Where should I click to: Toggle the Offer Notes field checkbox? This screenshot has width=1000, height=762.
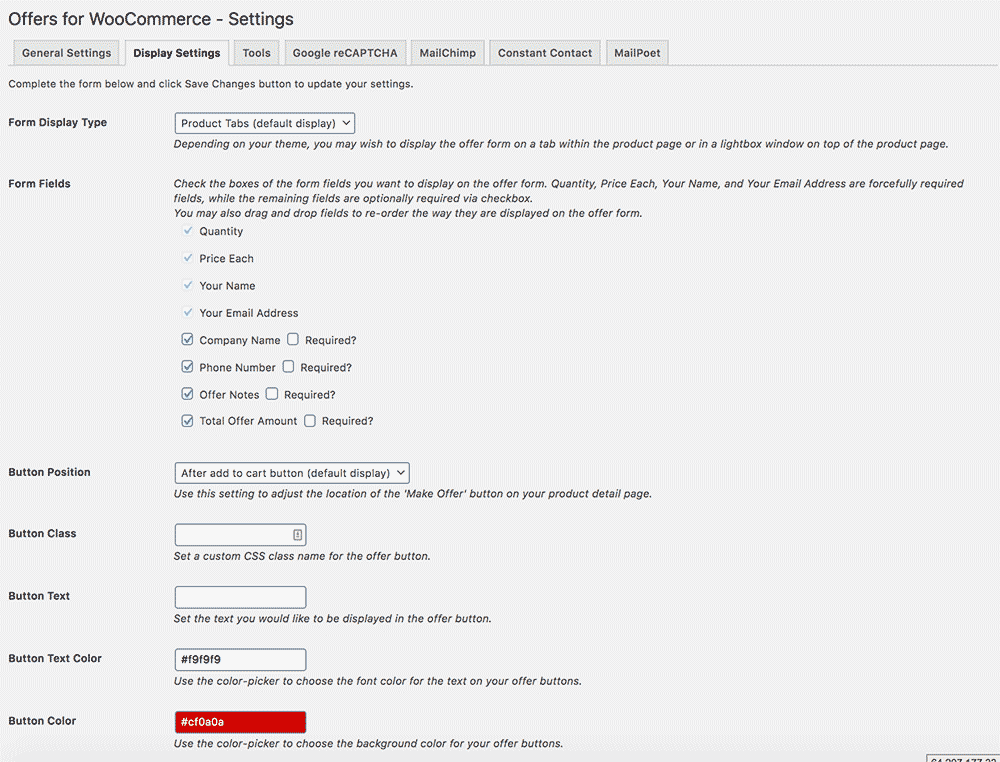pyautogui.click(x=187, y=394)
